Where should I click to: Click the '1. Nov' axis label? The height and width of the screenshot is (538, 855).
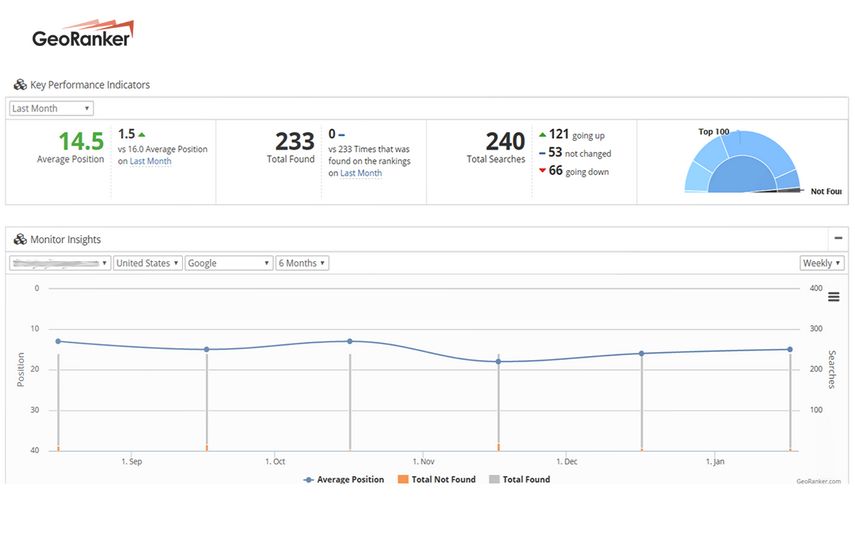pos(423,462)
